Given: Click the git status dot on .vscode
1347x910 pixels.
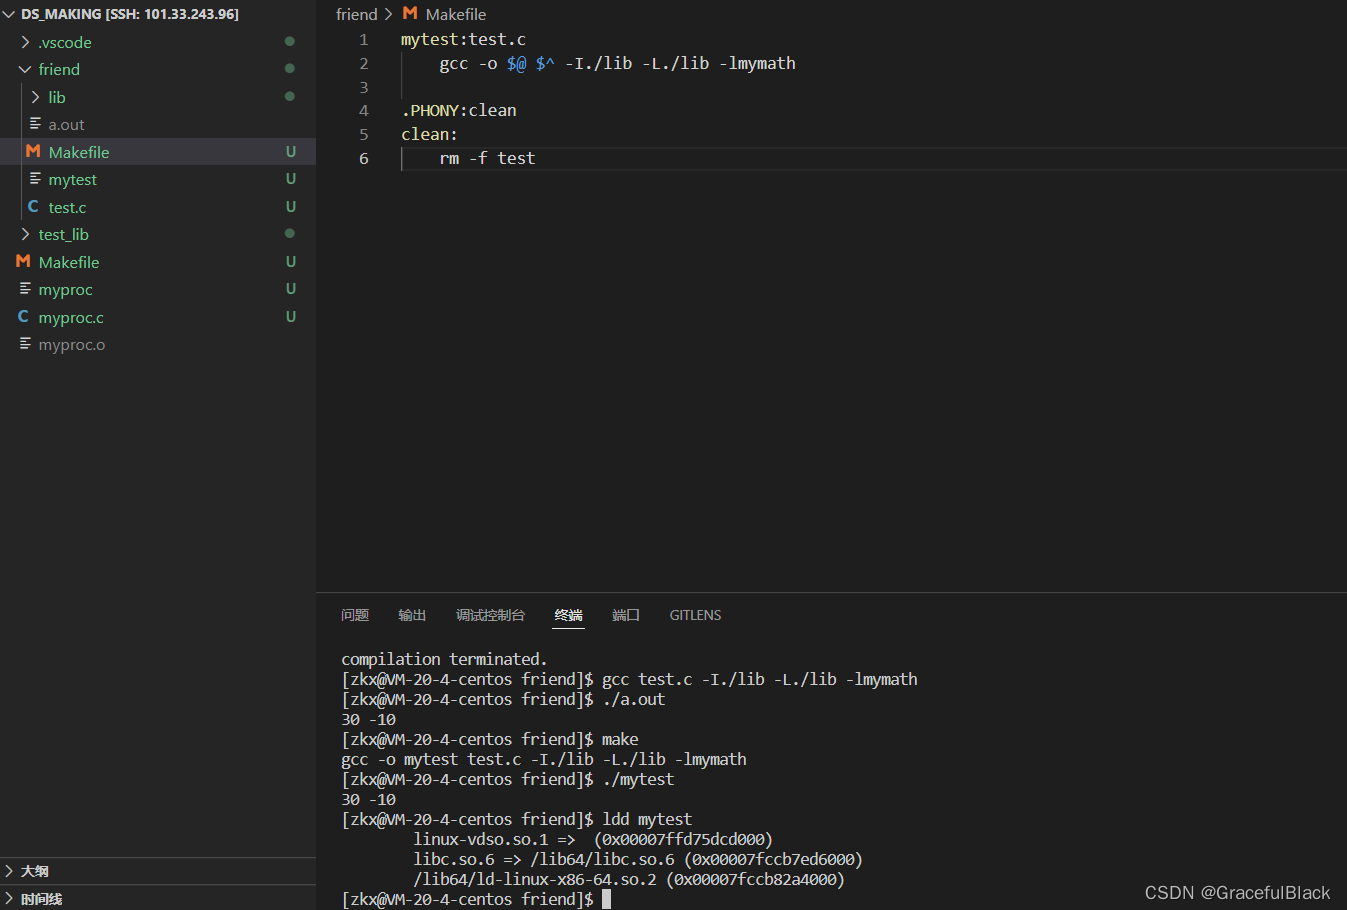Looking at the screenshot, I should 290,41.
